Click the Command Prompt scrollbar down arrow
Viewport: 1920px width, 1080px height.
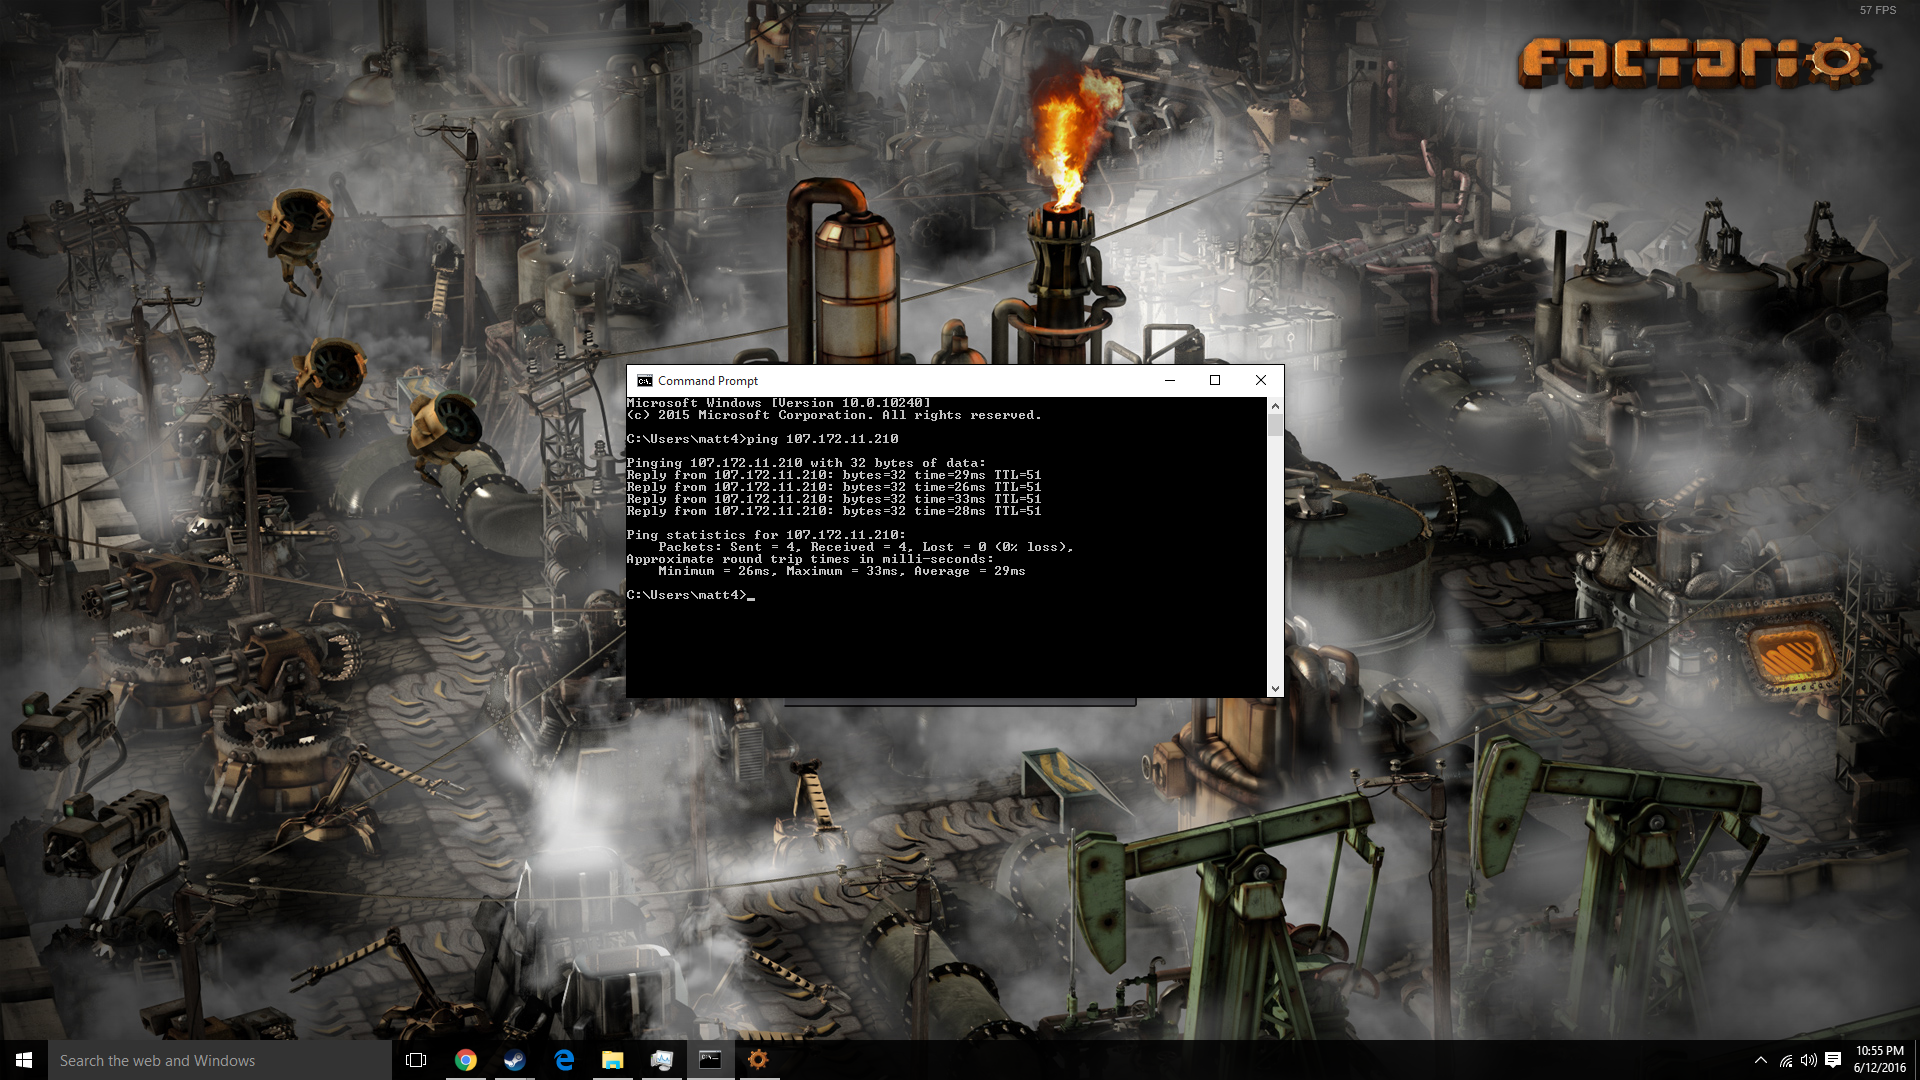(x=1275, y=689)
